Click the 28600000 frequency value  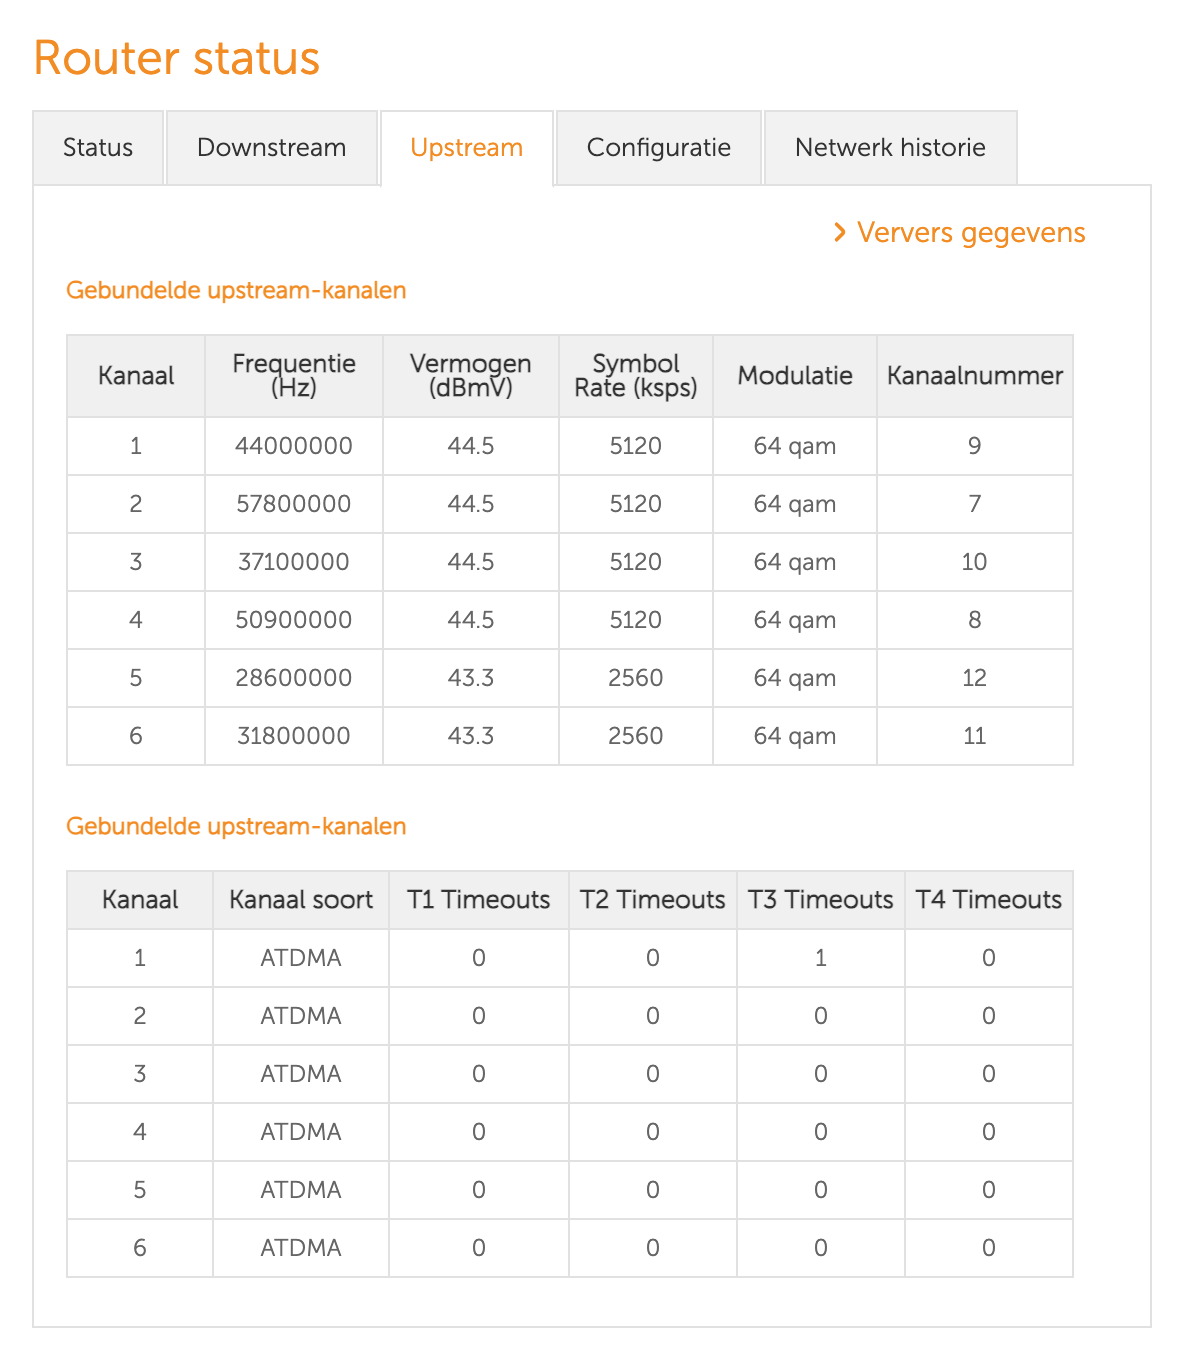[x=294, y=678]
